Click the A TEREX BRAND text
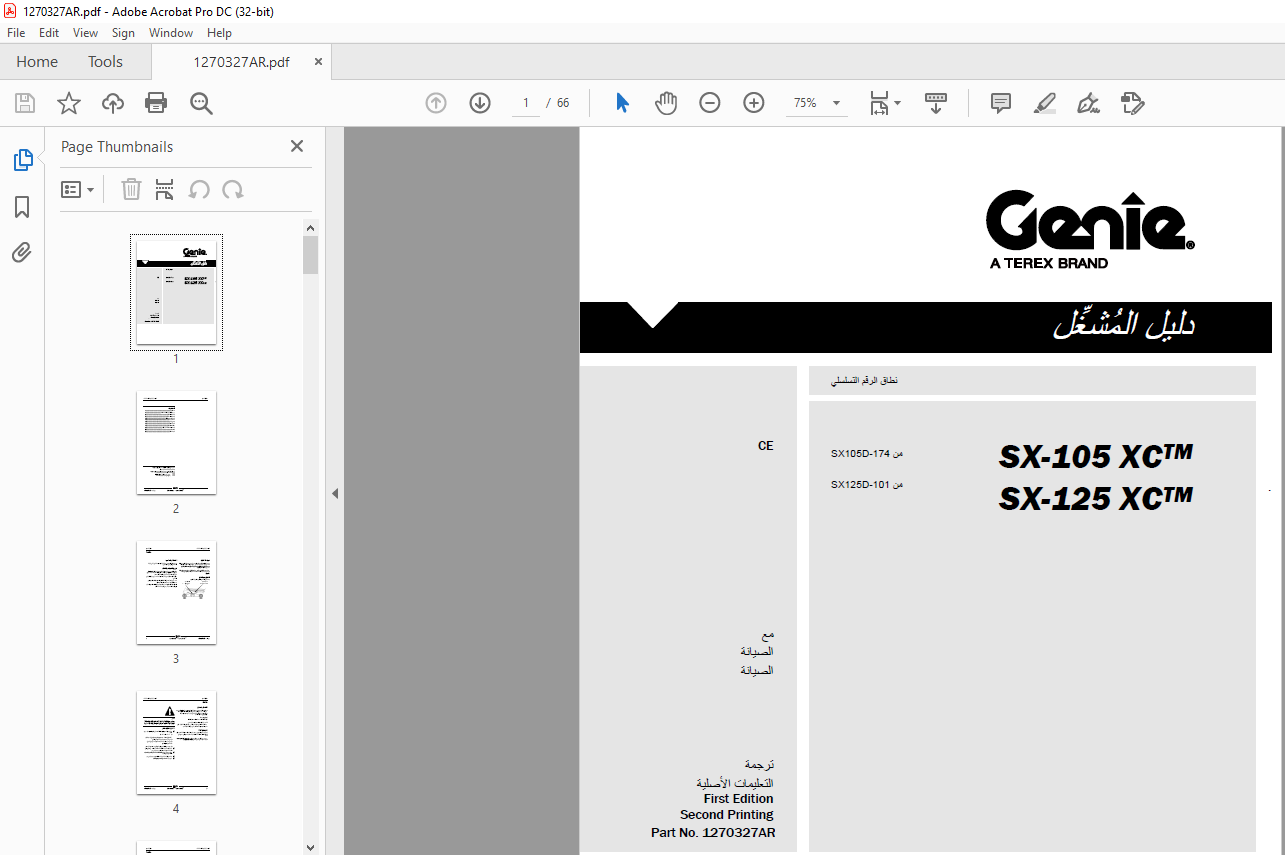Image resolution: width=1285 pixels, height=855 pixels. 1049,263
